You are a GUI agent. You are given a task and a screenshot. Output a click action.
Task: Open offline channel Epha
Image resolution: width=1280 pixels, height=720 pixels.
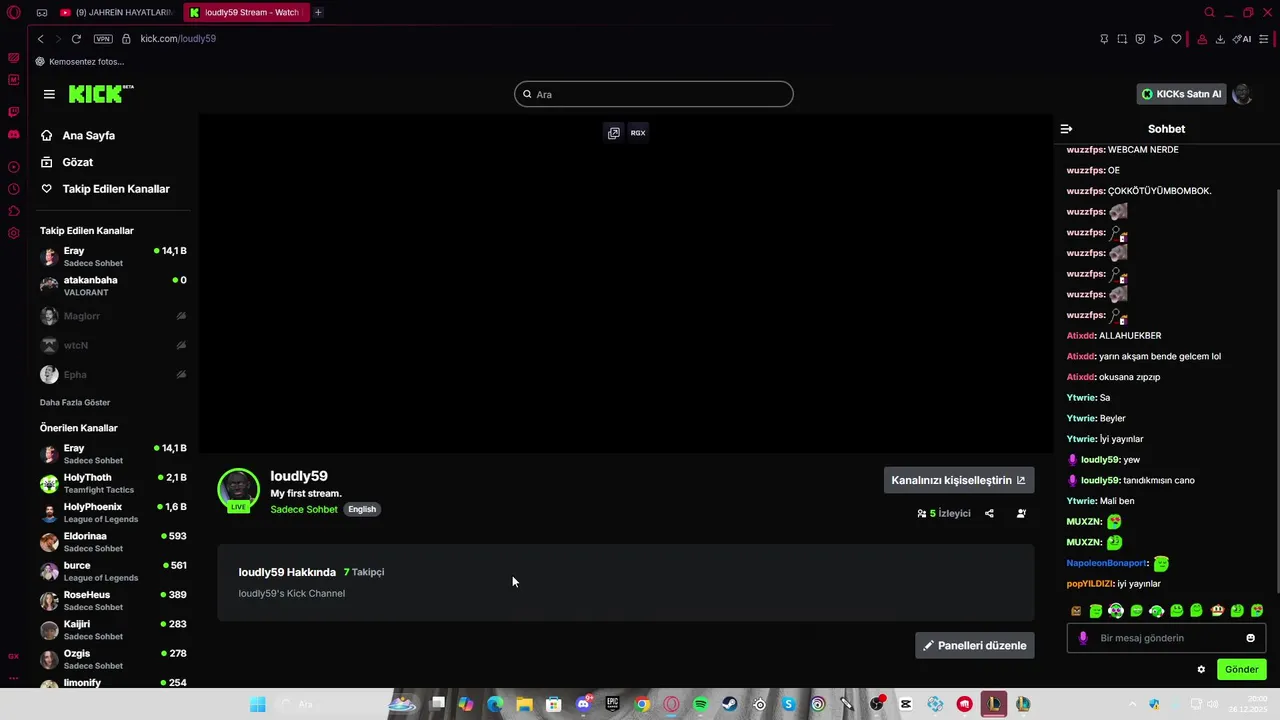pos(113,375)
